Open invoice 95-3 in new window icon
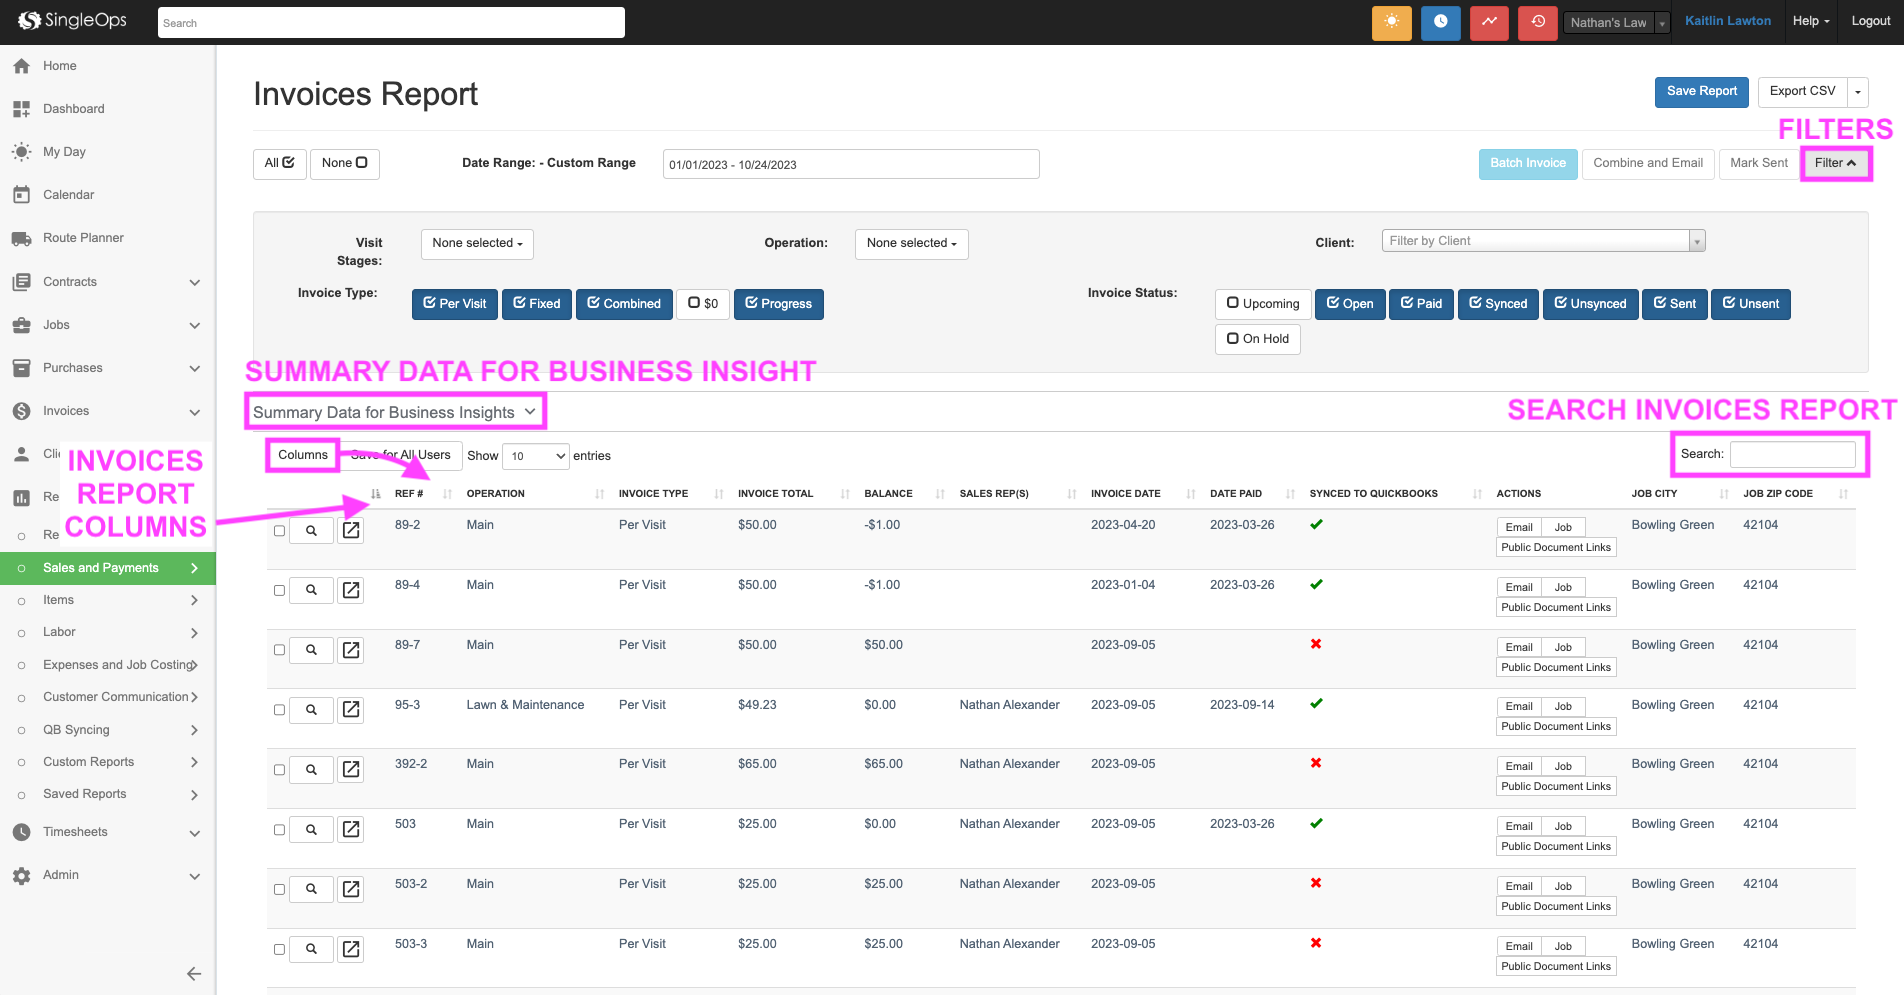This screenshot has width=1904, height=995. pos(351,710)
